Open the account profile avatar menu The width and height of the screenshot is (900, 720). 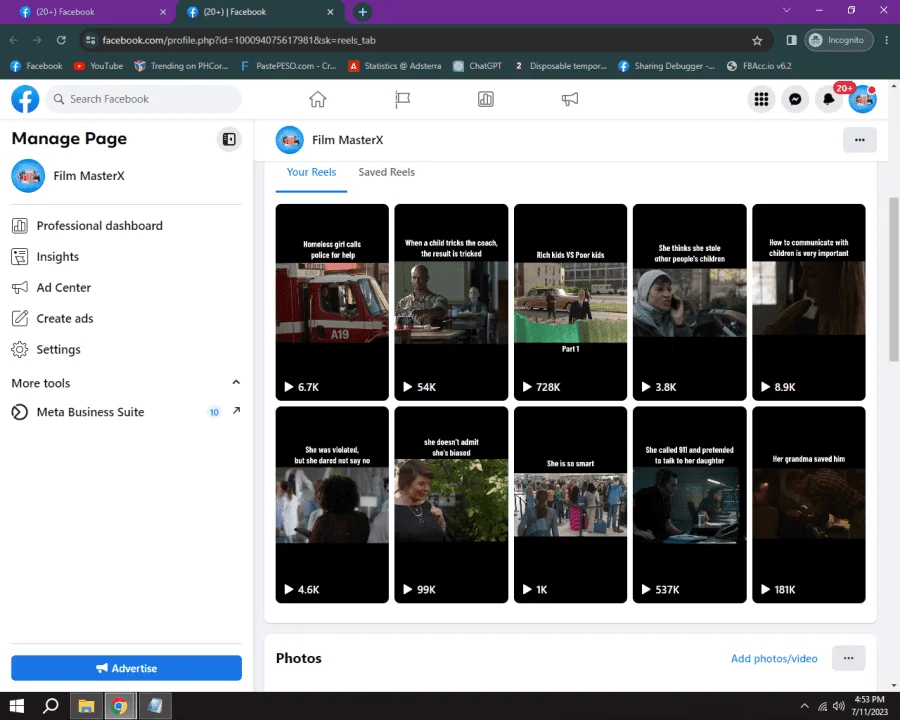click(862, 99)
